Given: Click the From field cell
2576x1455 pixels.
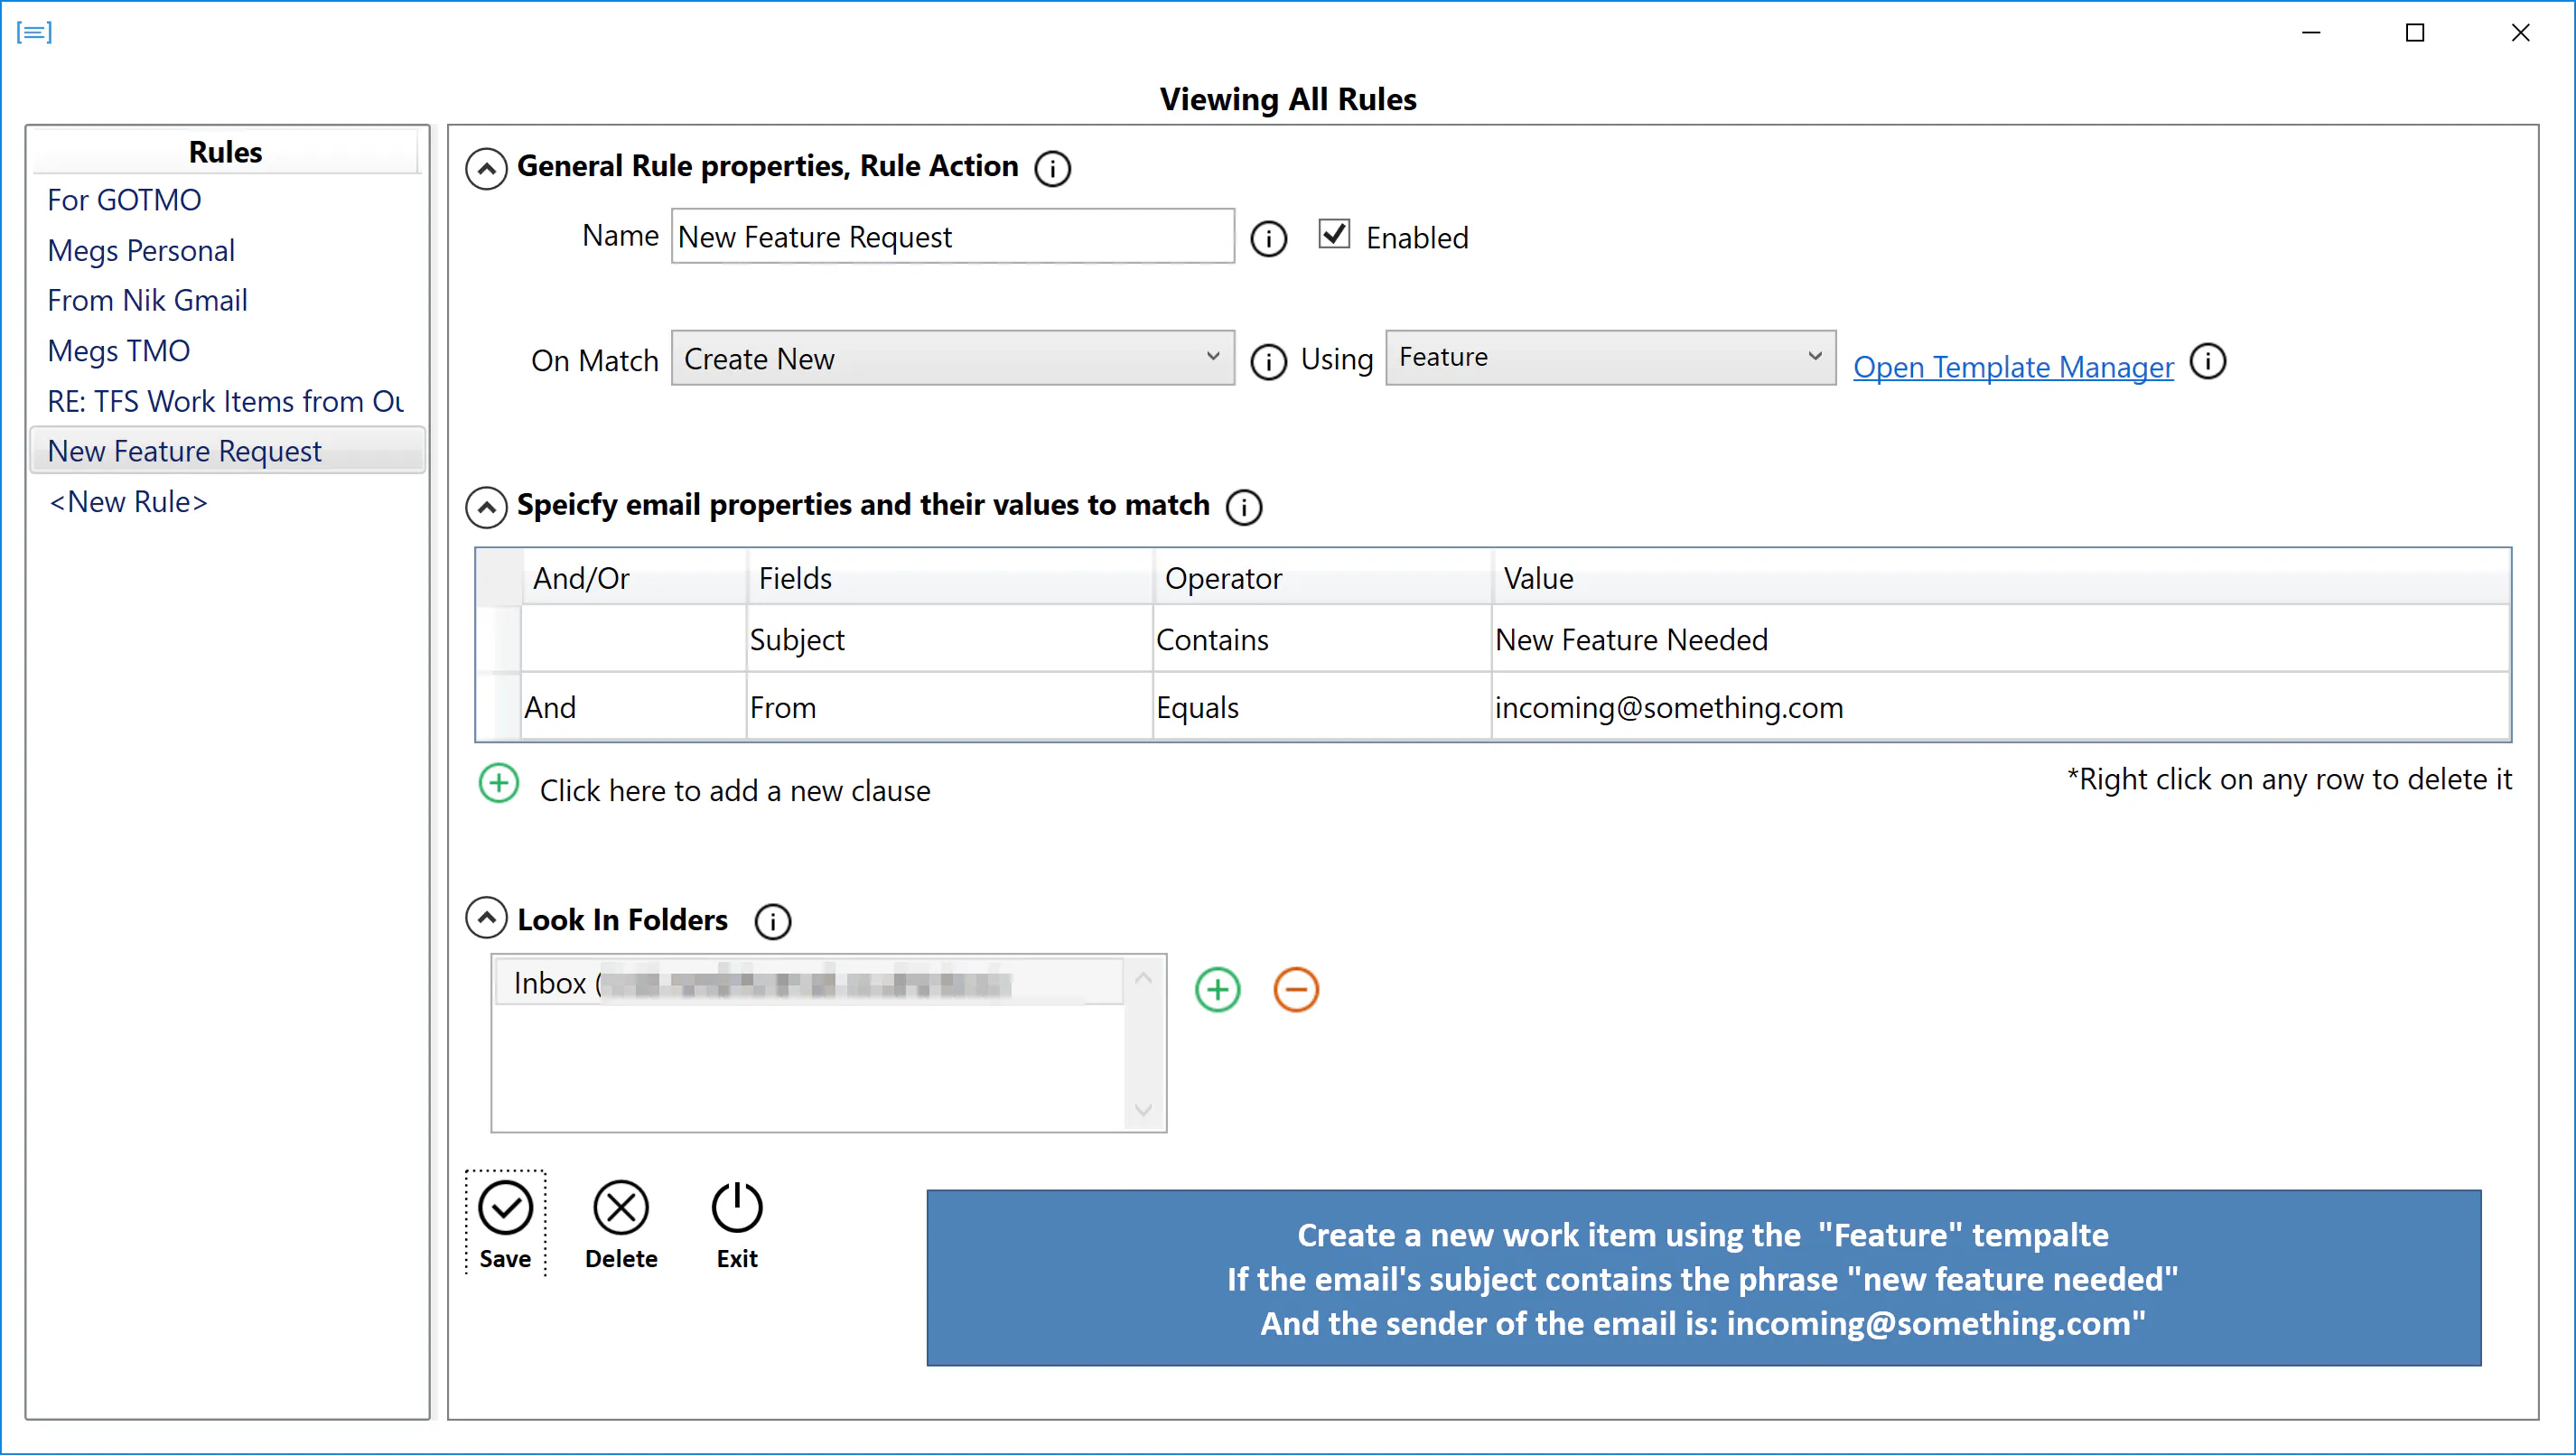Looking at the screenshot, I should pyautogui.click(x=948, y=707).
